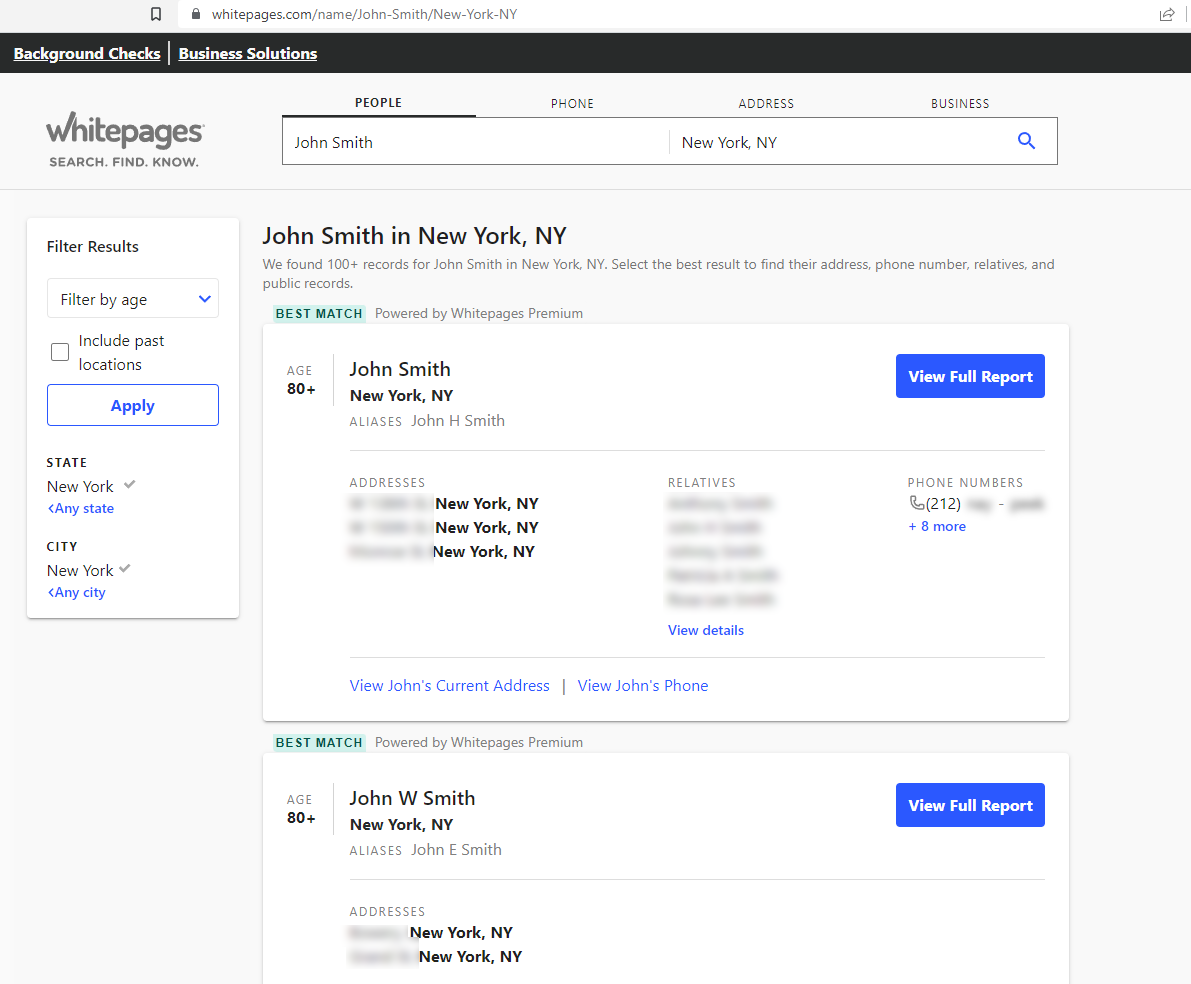Click the checkmark next to State New York
The width and height of the screenshot is (1191, 984).
click(x=129, y=484)
